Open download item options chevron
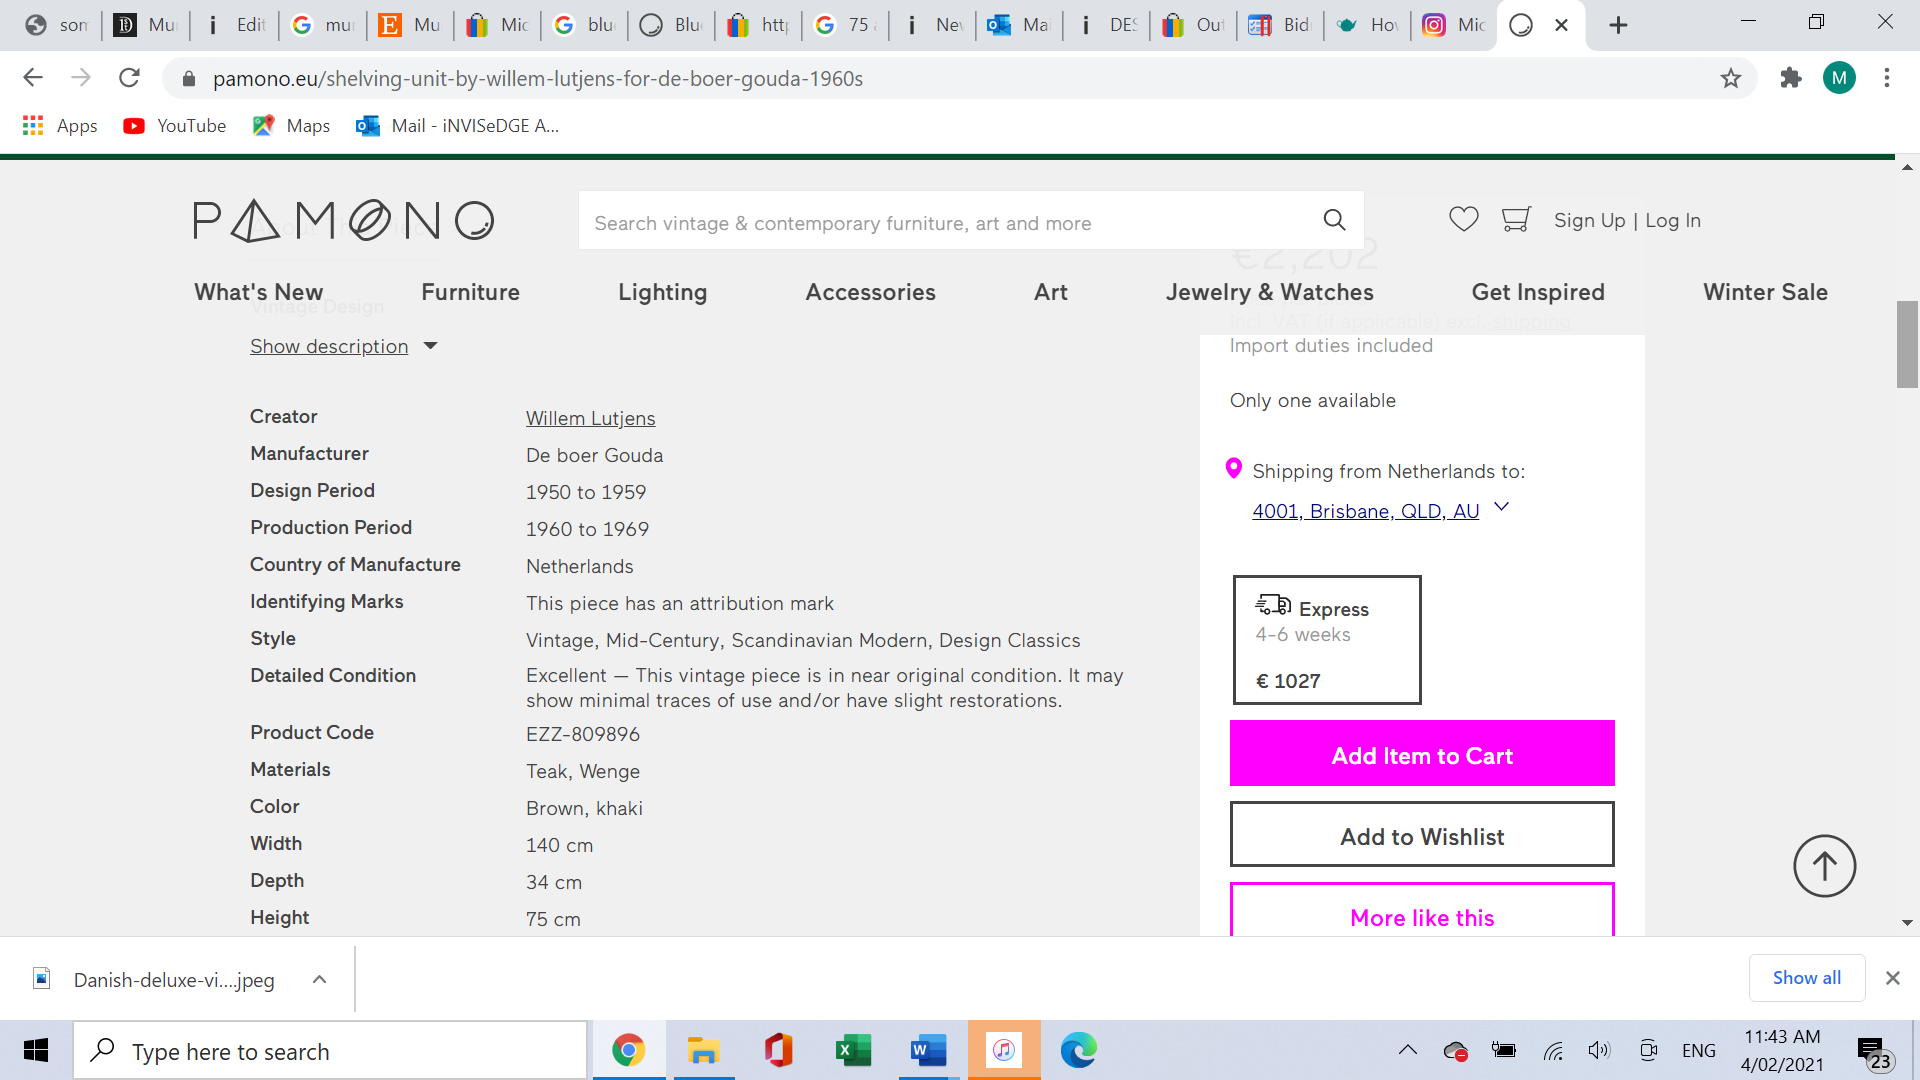Screen dimensions: 1920x1080 319,980
